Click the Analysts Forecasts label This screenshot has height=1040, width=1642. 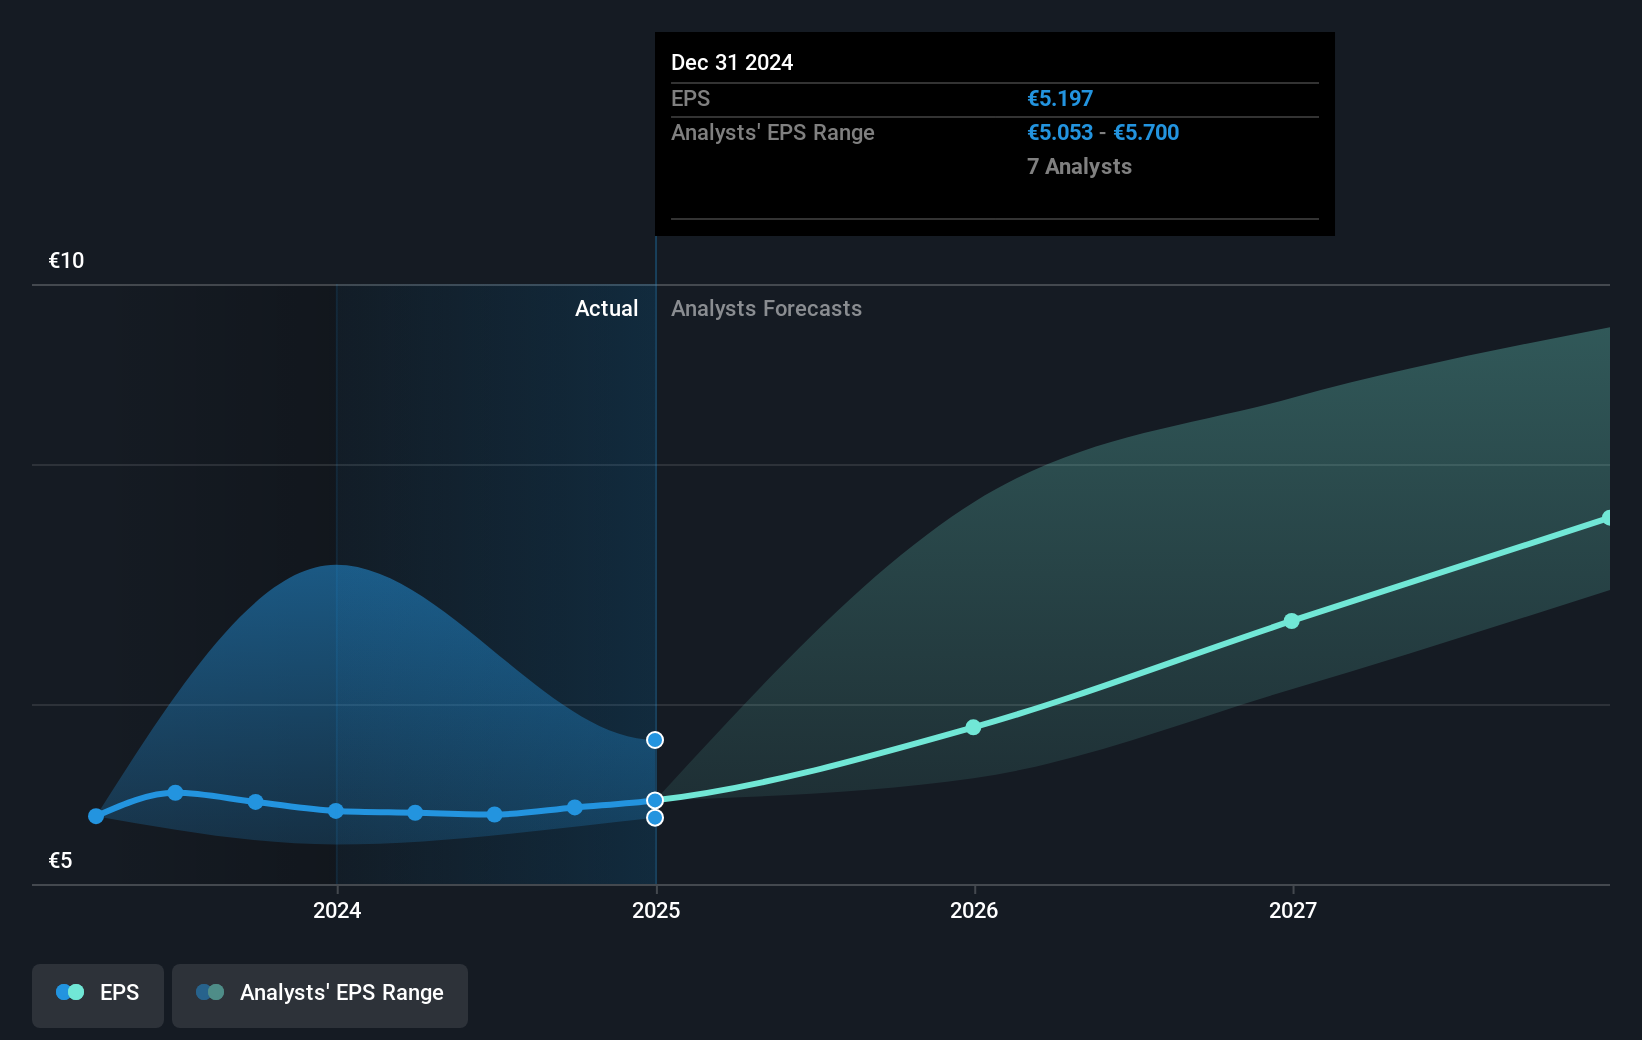point(766,308)
